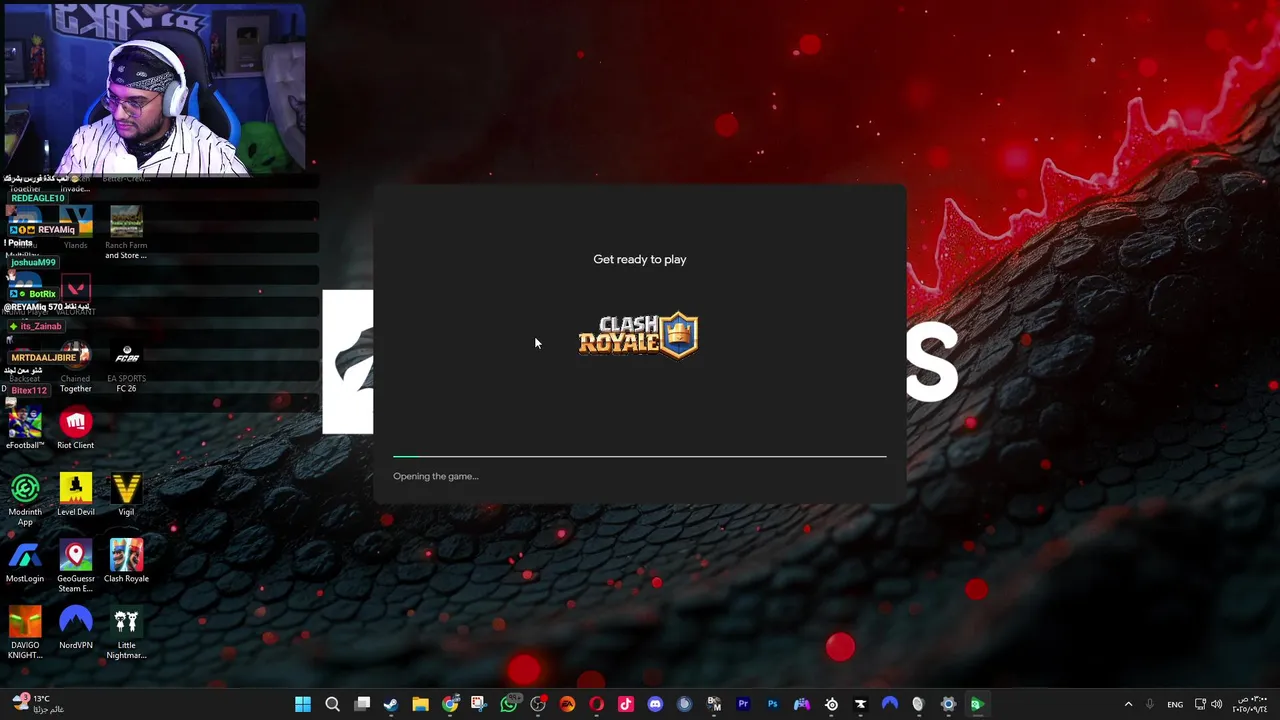This screenshot has width=1280, height=720.
Task: Click its_Zainab username in chat overlay
Action: point(41,326)
